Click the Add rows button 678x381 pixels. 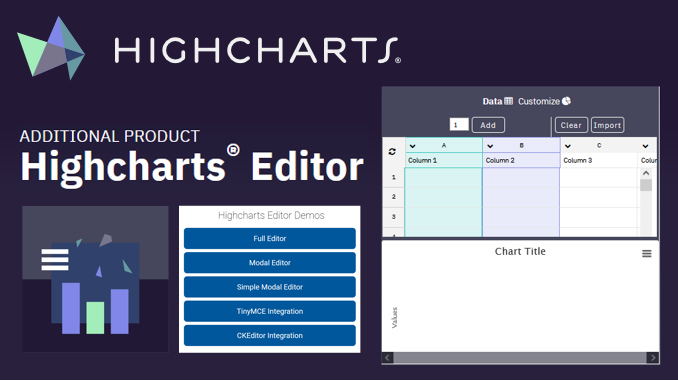coord(488,125)
